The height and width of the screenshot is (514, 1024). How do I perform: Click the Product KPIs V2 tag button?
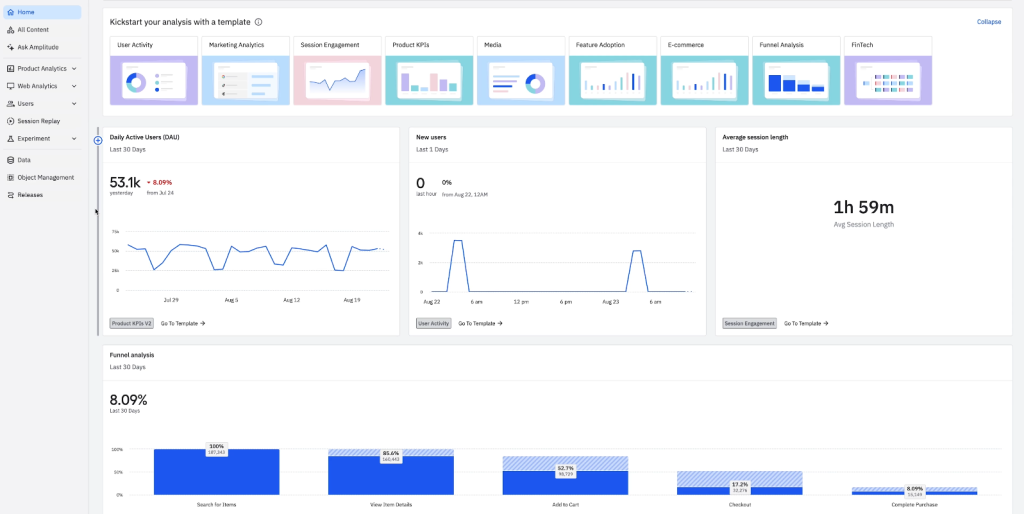pyautogui.click(x=132, y=324)
